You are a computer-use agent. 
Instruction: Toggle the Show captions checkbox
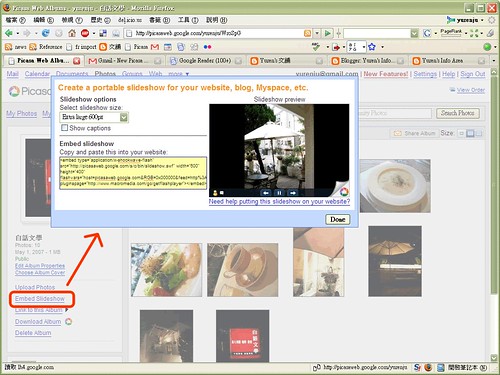(64, 128)
